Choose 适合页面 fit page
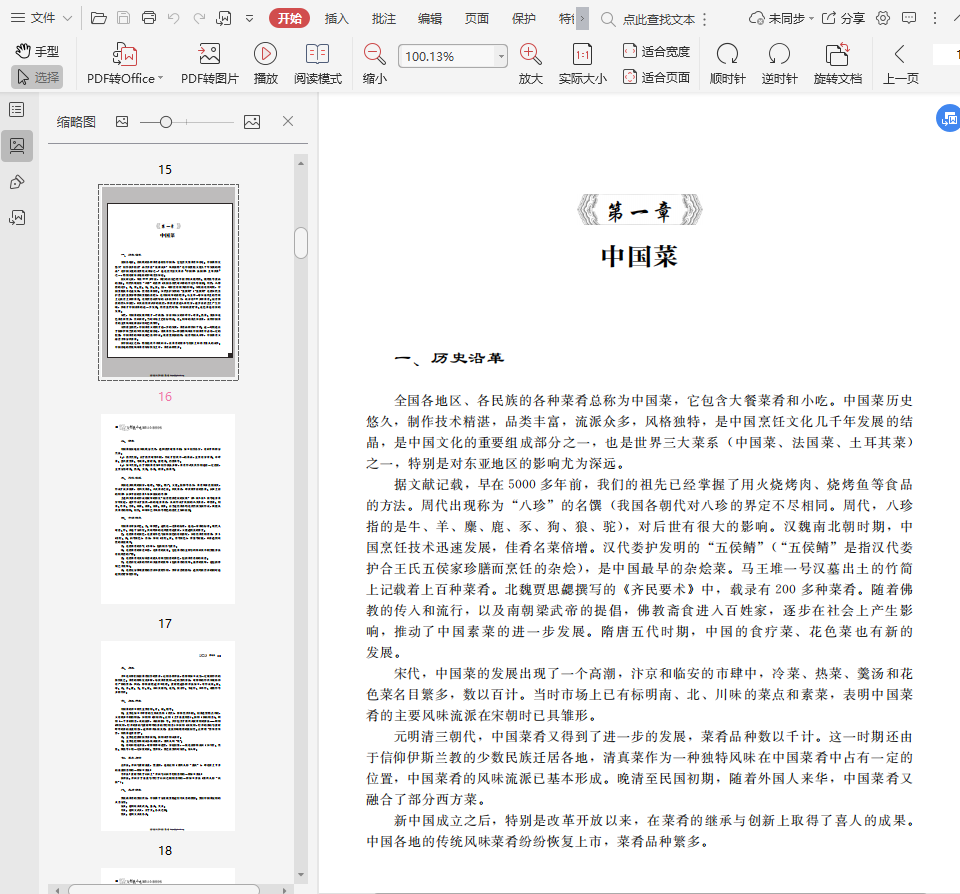This screenshot has width=960, height=894. [x=656, y=77]
